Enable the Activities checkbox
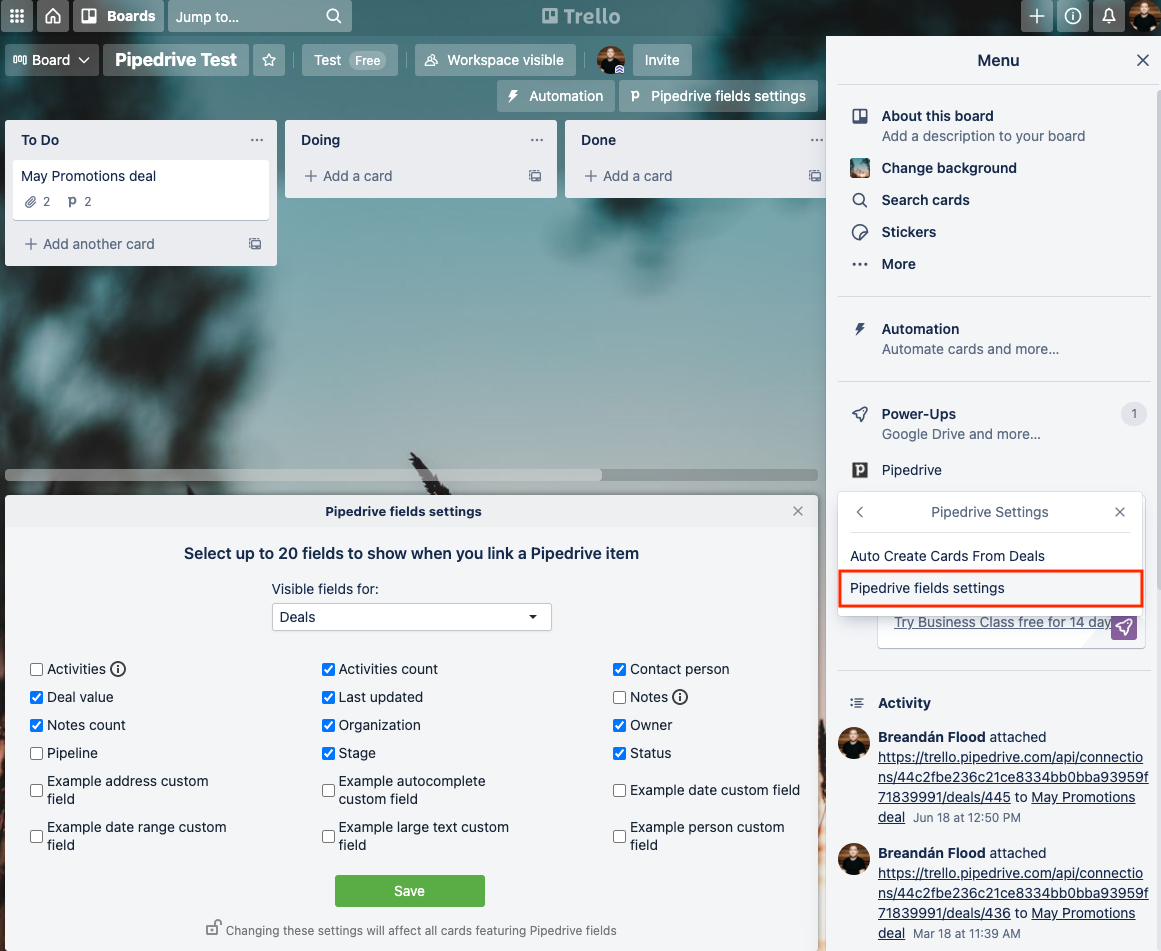The width and height of the screenshot is (1161, 951). (36, 670)
